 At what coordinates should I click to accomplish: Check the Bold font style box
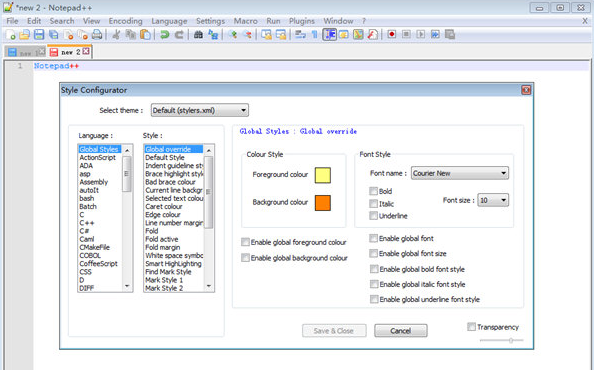[374, 191]
